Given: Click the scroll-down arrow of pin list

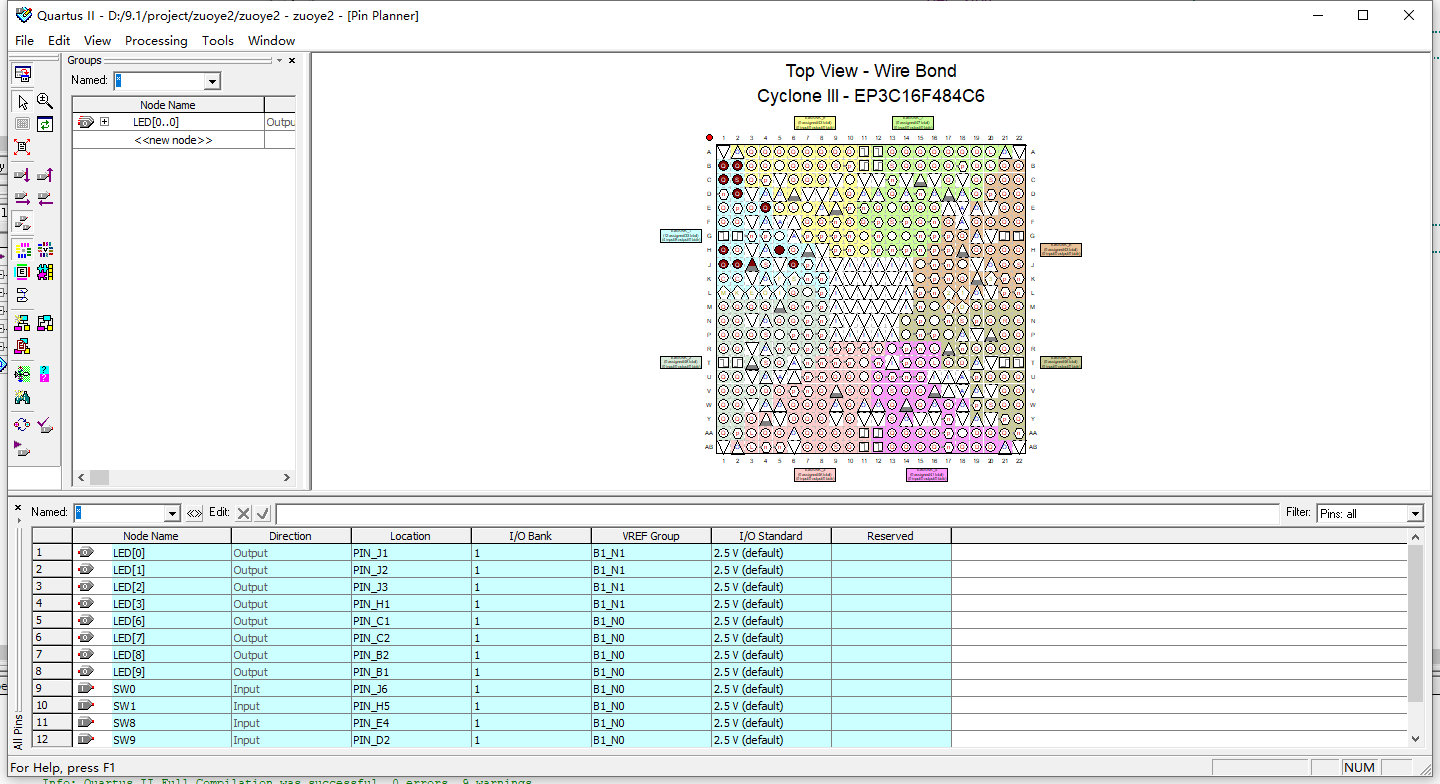Looking at the screenshot, I should (x=1415, y=739).
